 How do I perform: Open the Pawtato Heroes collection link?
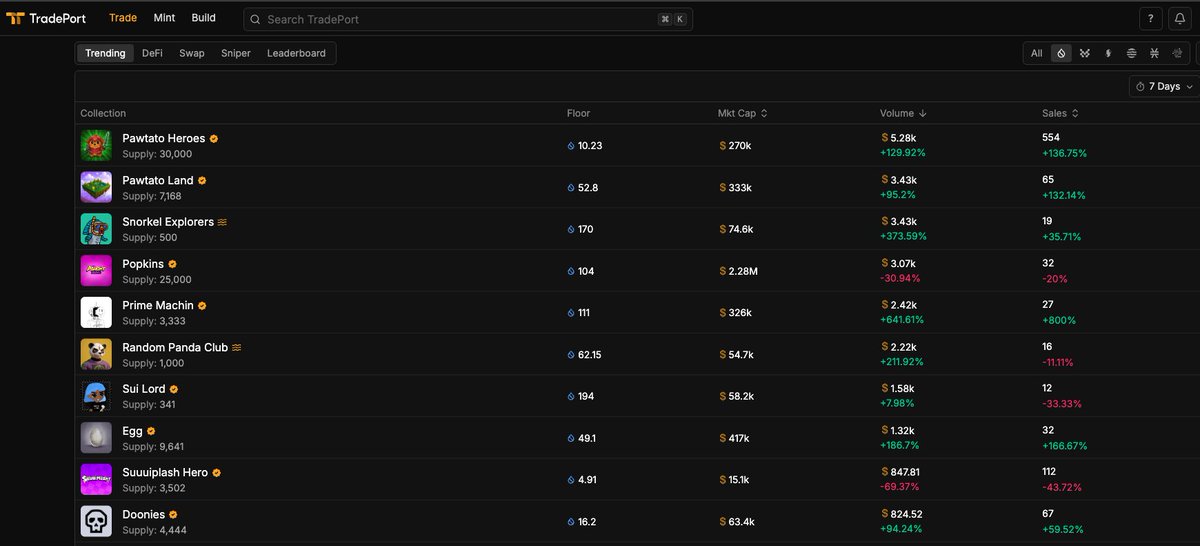pyautogui.click(x=164, y=139)
